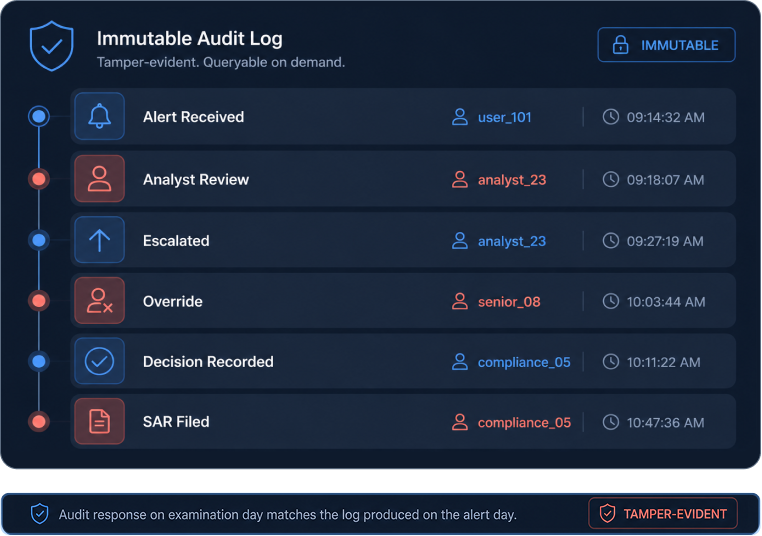
Task: Click the Alert Received label
Action: 193,117
